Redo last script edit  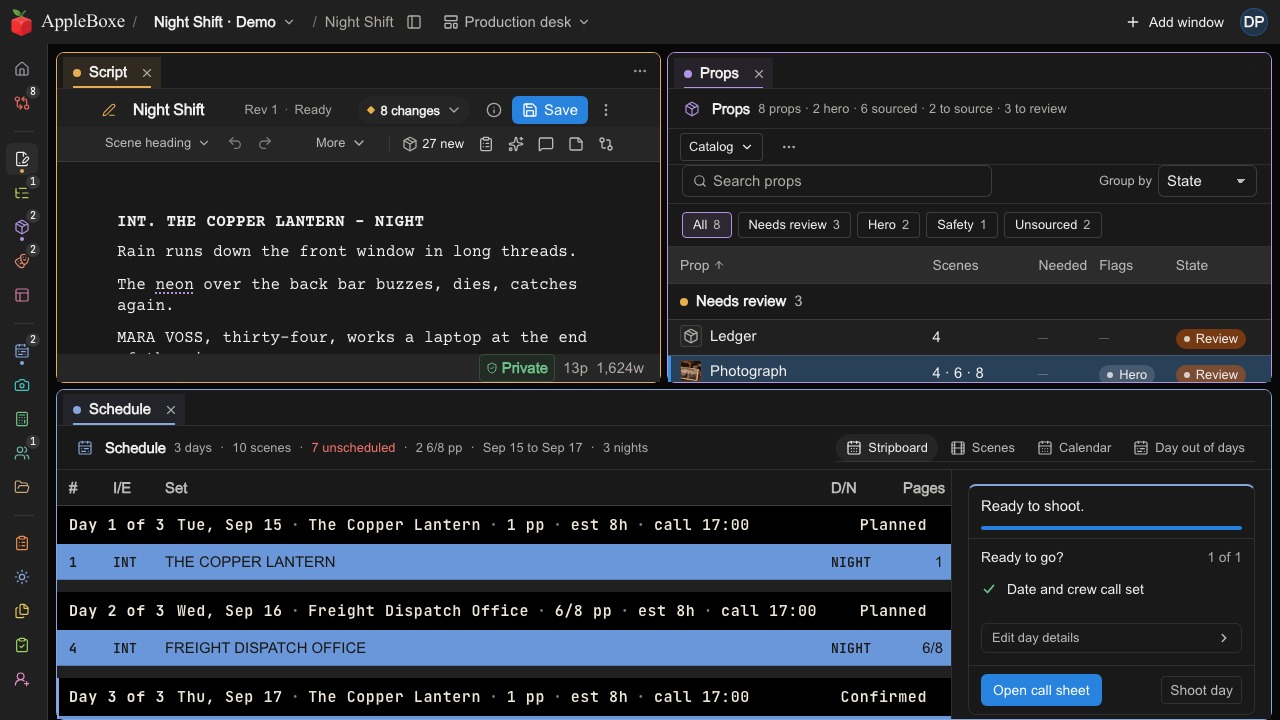pos(265,143)
